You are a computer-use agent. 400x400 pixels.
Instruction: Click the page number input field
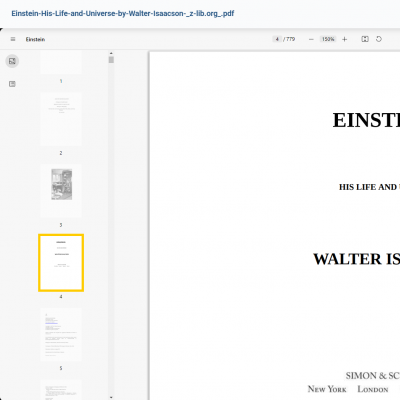tap(277, 39)
